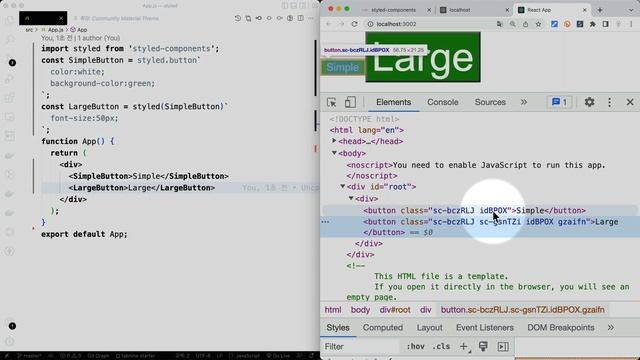
Task: Close the DevTools panel with the X
Action: [x=630, y=102]
